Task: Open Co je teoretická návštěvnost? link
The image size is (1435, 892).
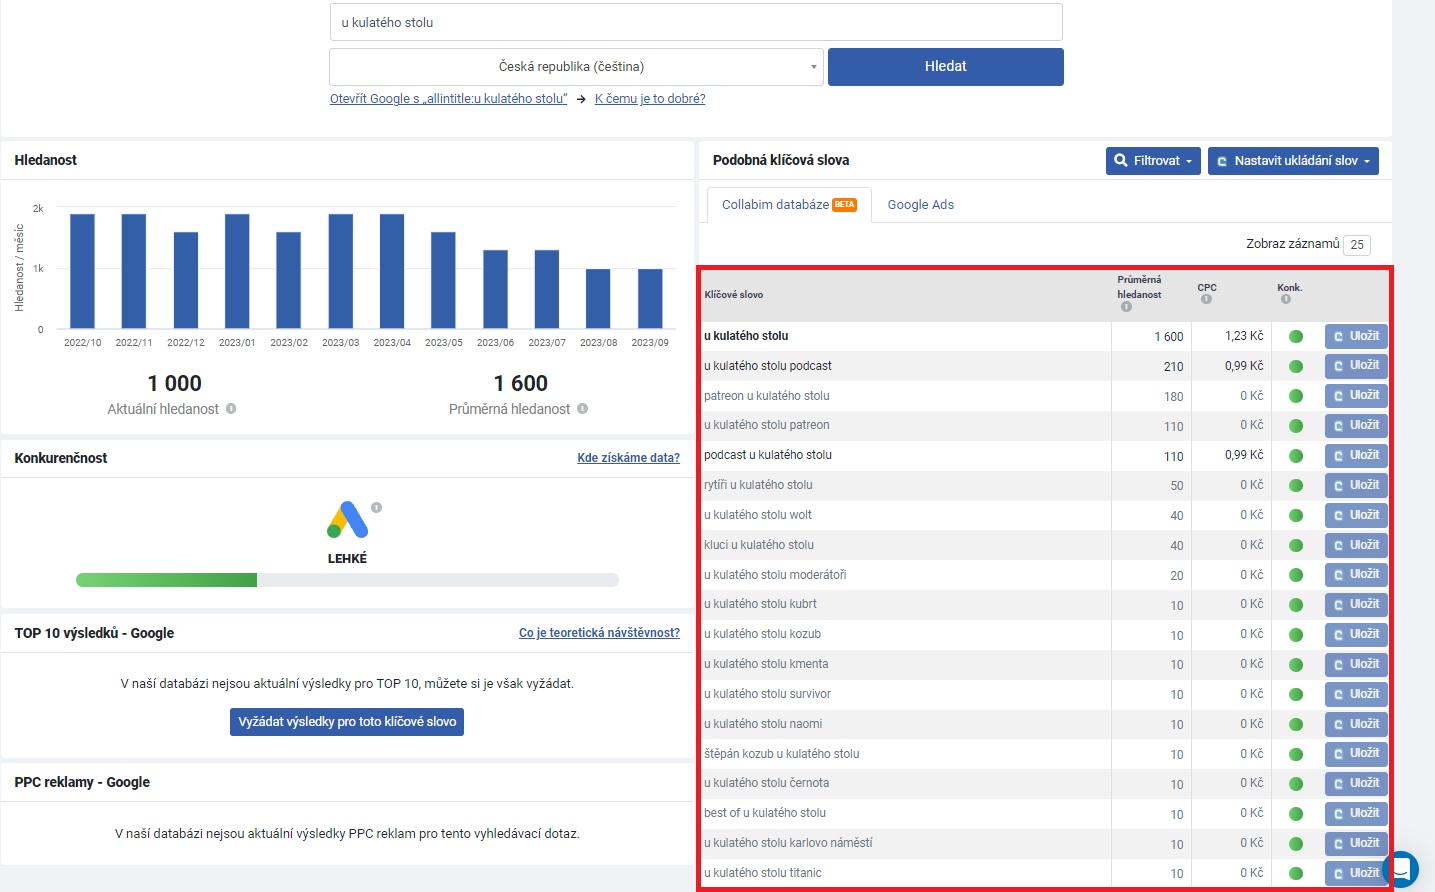Action: (599, 633)
